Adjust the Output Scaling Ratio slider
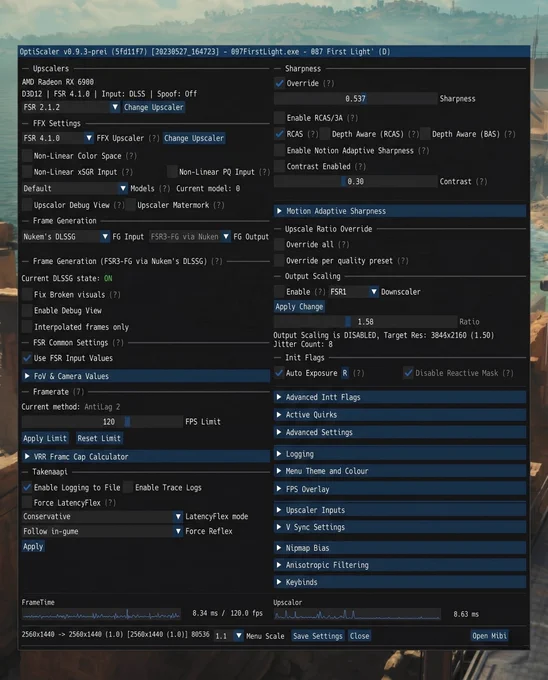Image resolution: width=548 pixels, height=680 pixels. pos(365,321)
